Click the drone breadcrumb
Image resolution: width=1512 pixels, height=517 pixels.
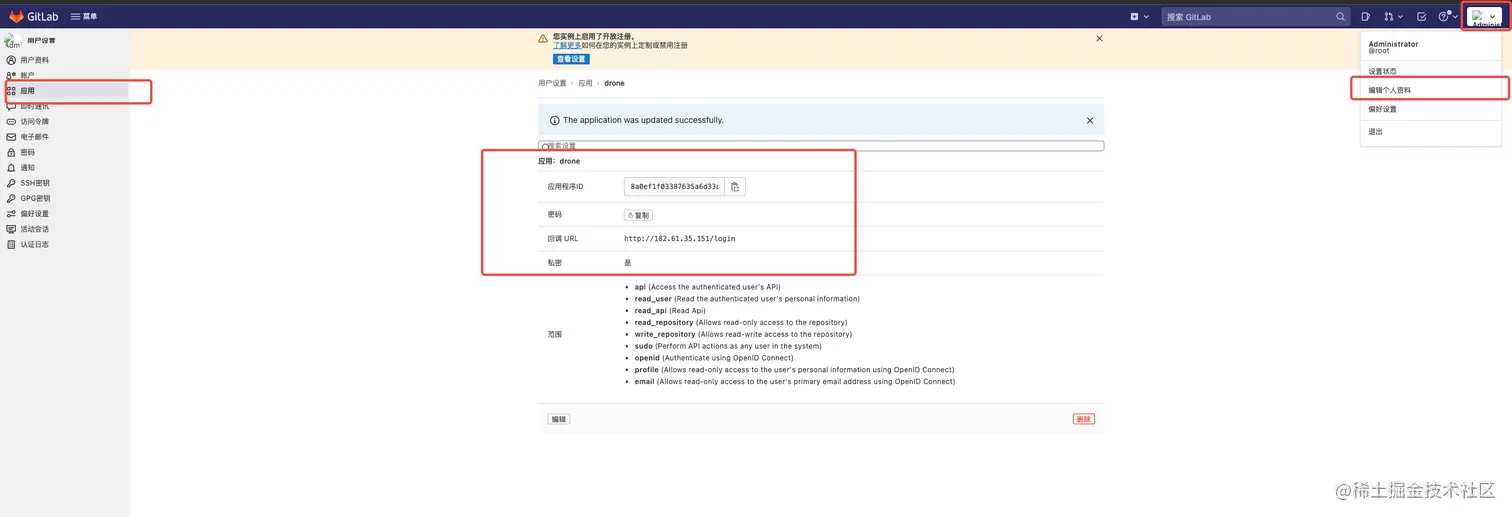[614, 83]
